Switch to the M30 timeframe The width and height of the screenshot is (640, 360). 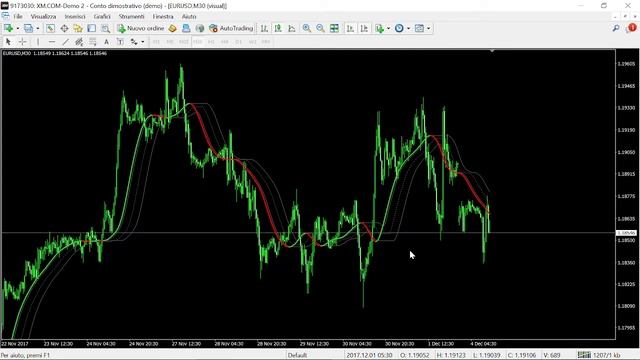(198, 42)
